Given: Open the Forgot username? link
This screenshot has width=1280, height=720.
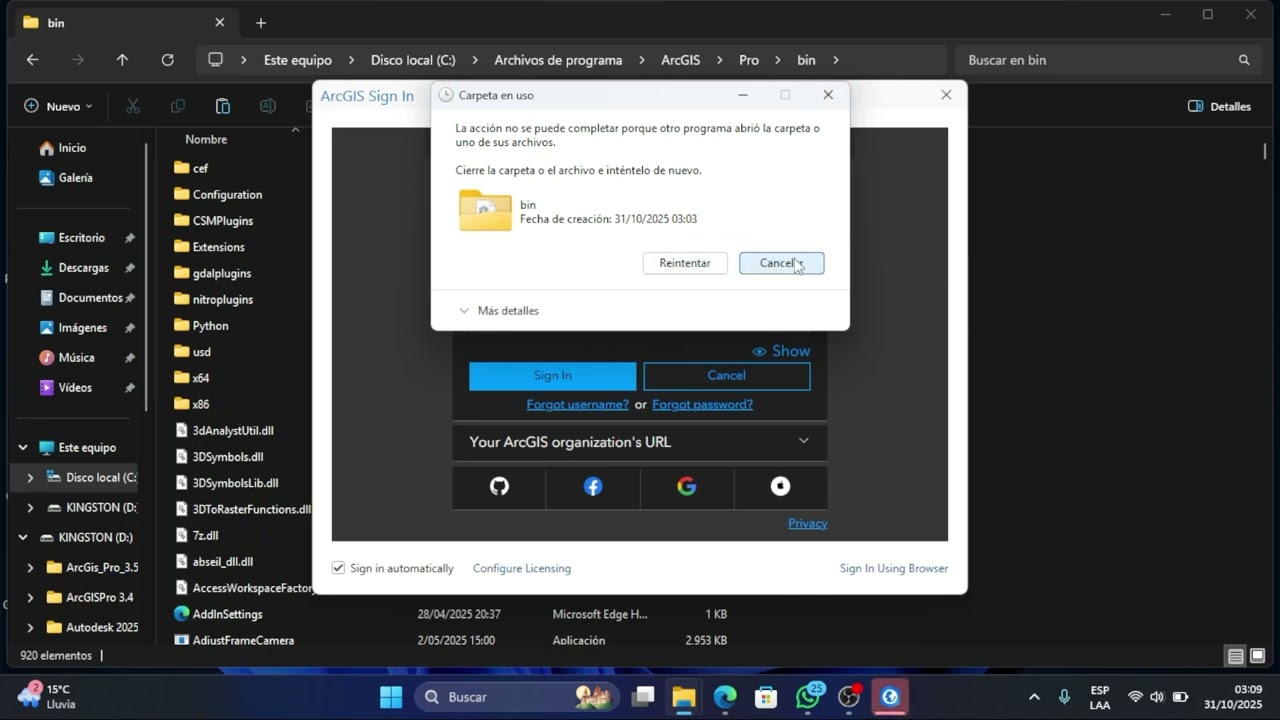Looking at the screenshot, I should pos(578,404).
